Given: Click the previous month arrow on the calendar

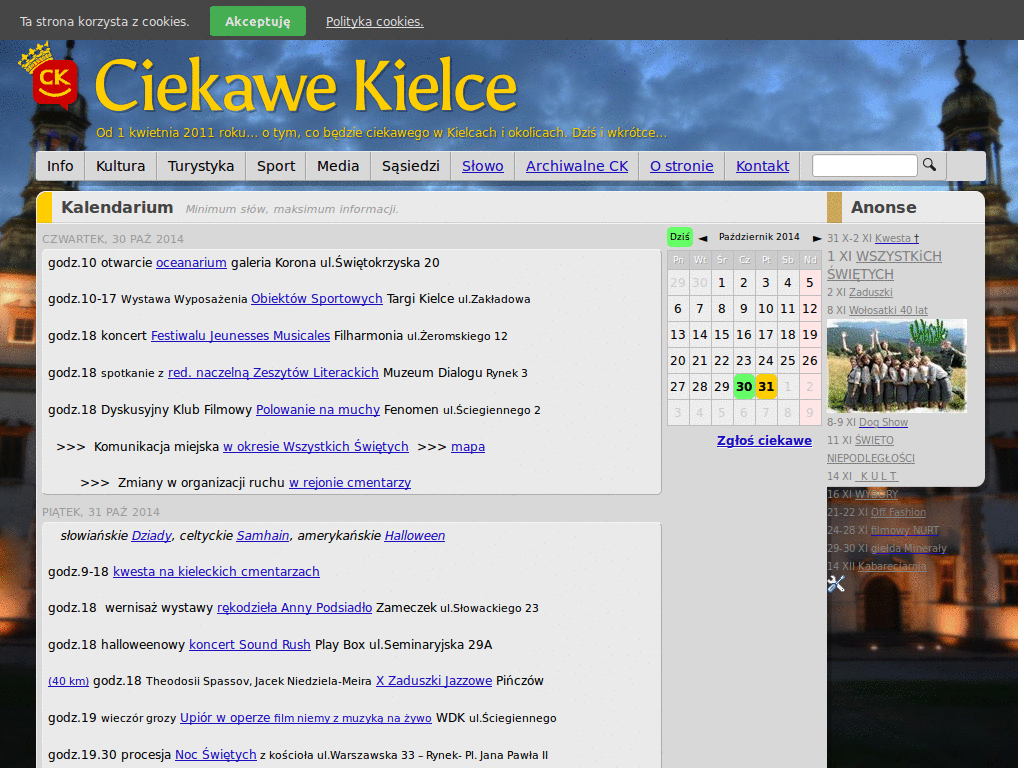Looking at the screenshot, I should tap(703, 237).
